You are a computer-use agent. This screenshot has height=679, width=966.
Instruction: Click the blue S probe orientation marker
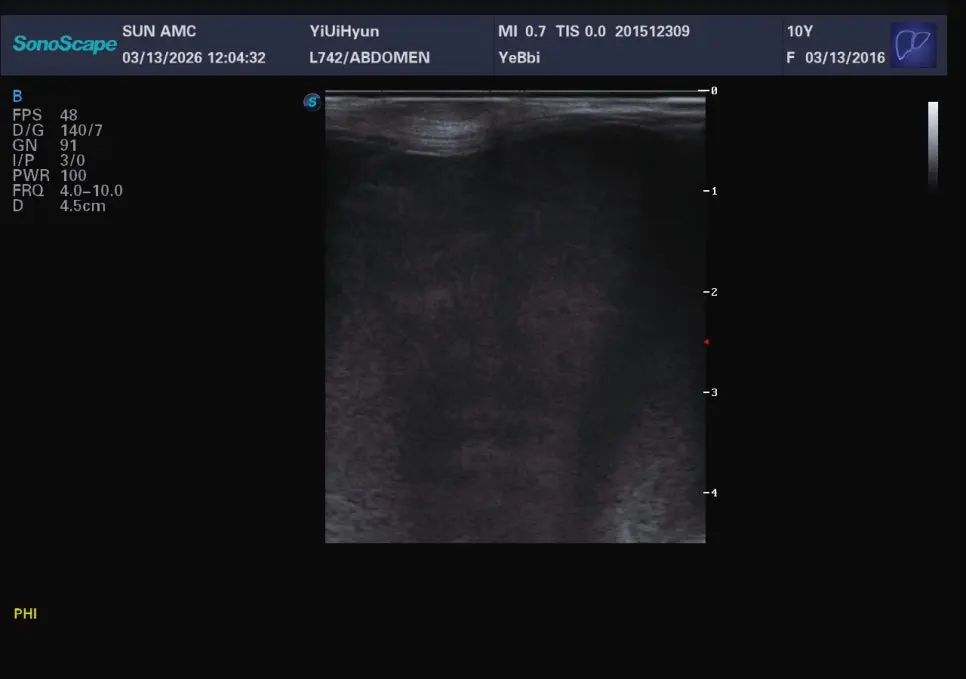[x=312, y=102]
